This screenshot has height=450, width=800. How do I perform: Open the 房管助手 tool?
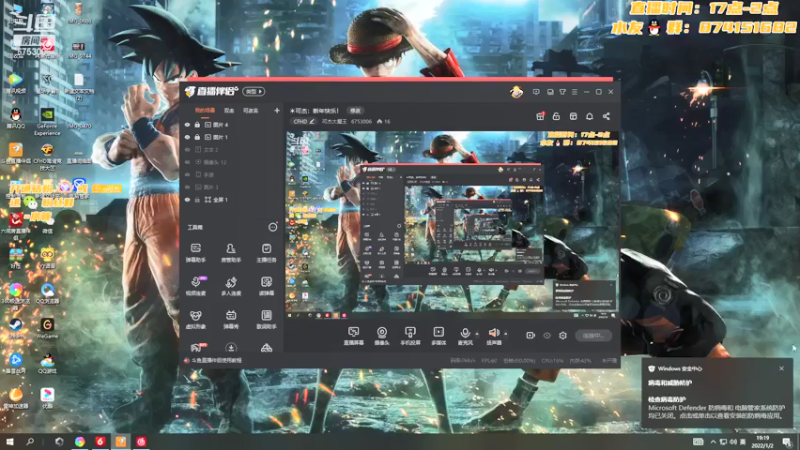tap(231, 253)
